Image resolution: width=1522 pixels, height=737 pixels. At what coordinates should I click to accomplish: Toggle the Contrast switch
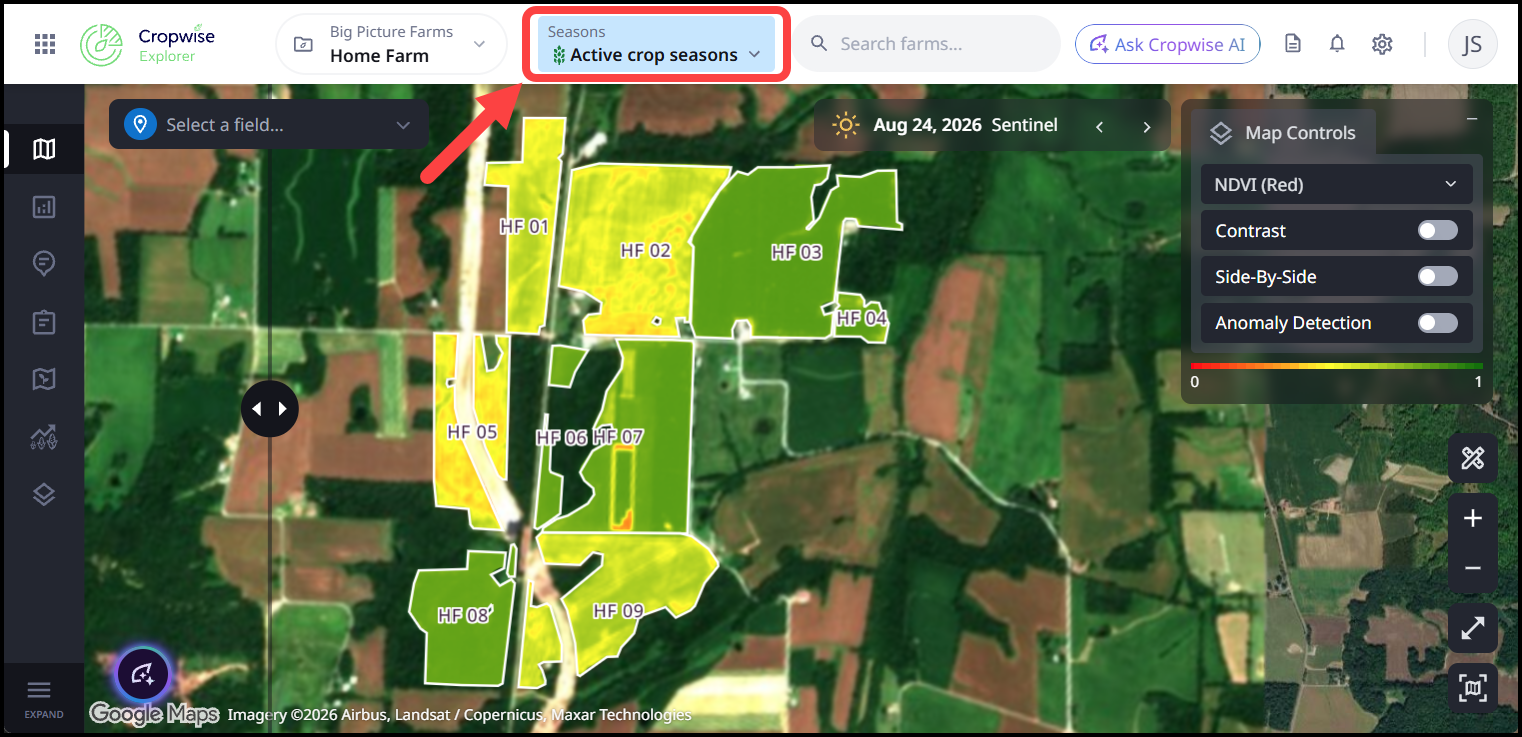click(1438, 231)
